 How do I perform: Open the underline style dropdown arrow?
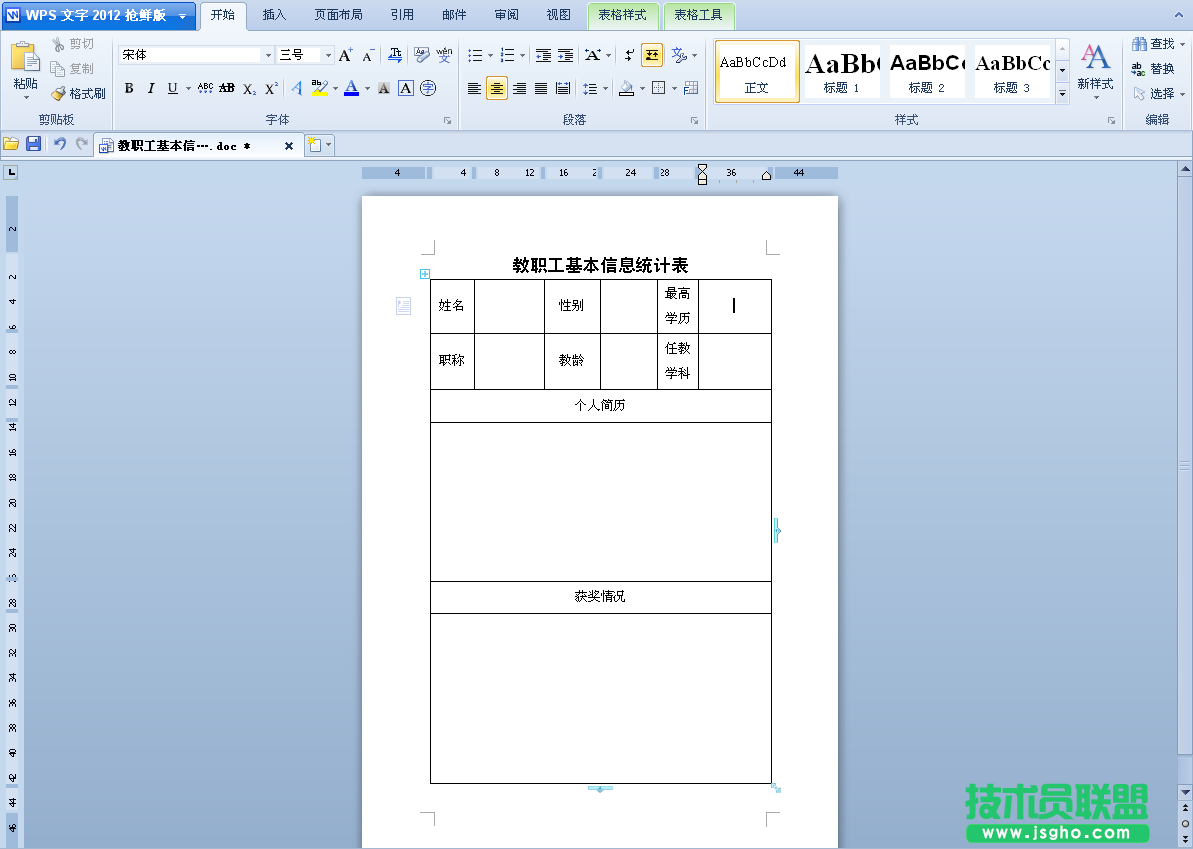point(188,89)
